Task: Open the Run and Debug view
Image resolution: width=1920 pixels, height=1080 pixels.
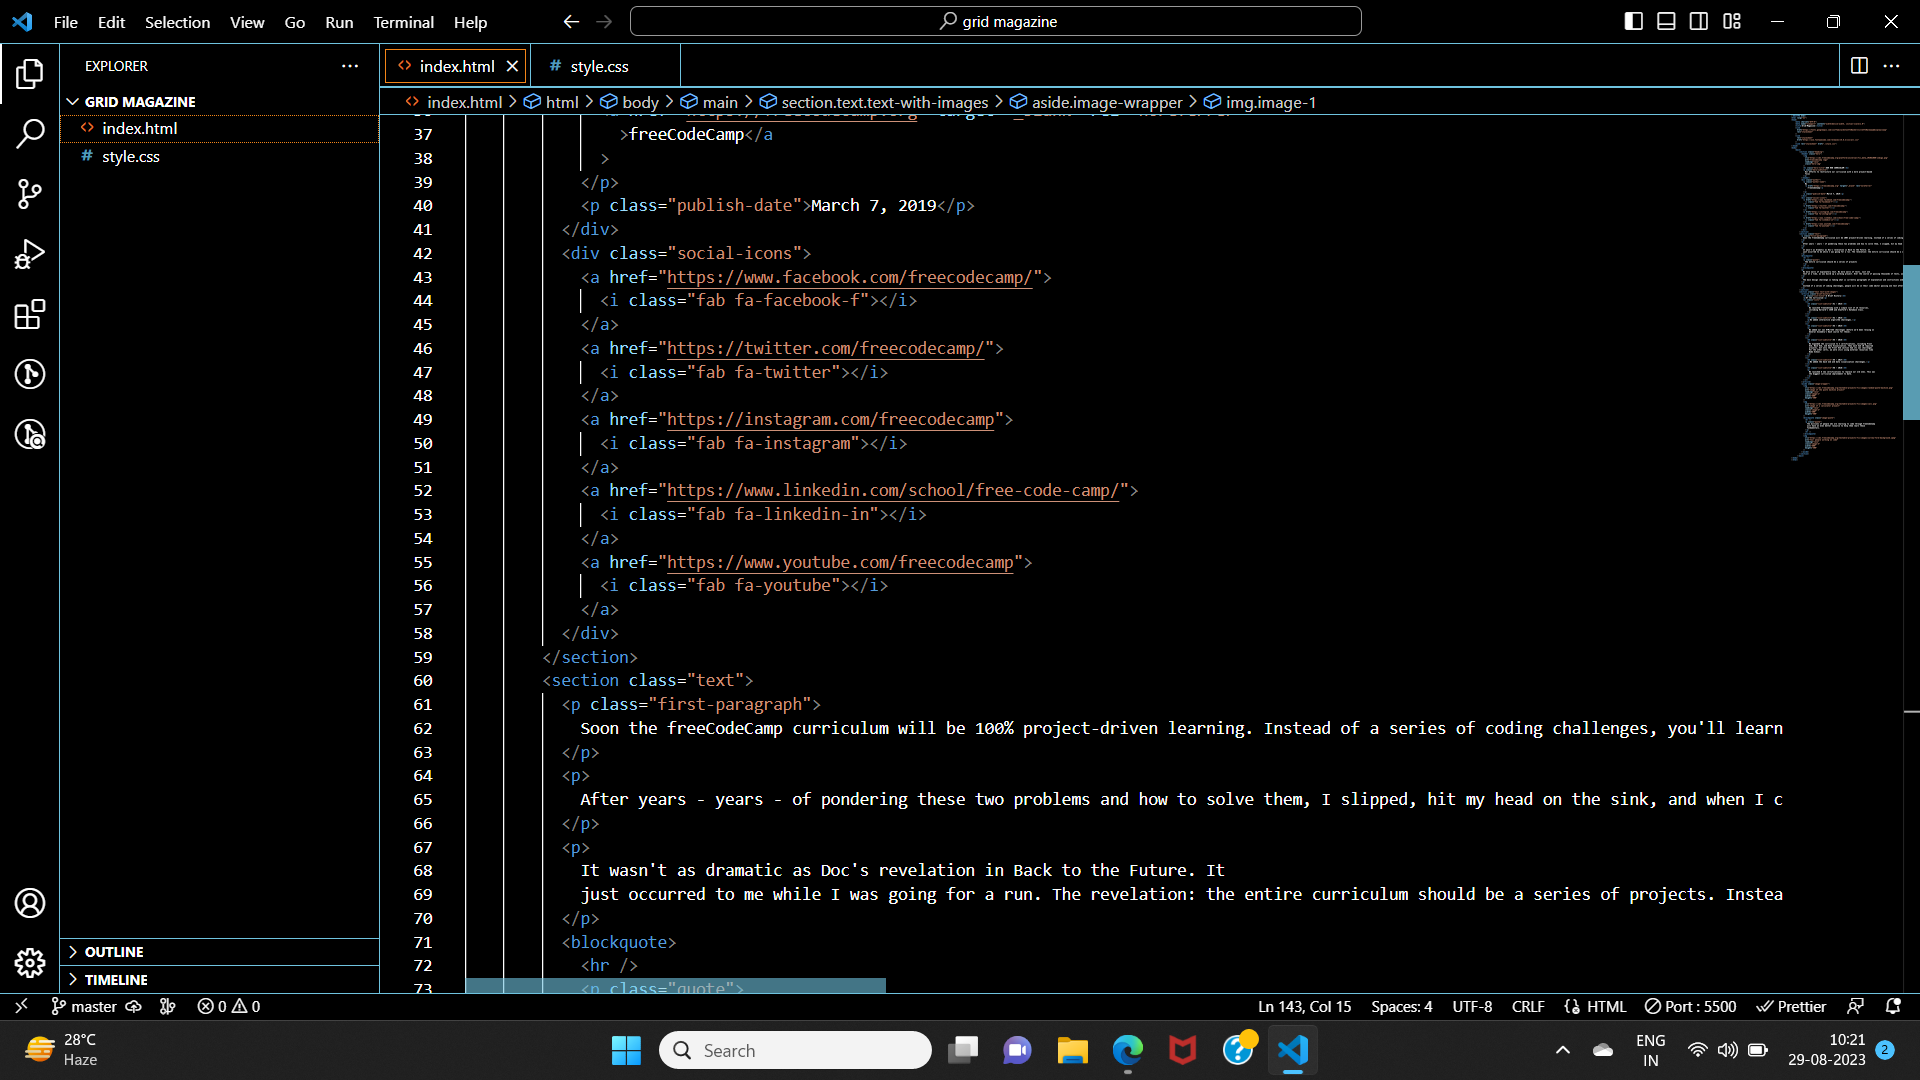Action: click(x=30, y=254)
